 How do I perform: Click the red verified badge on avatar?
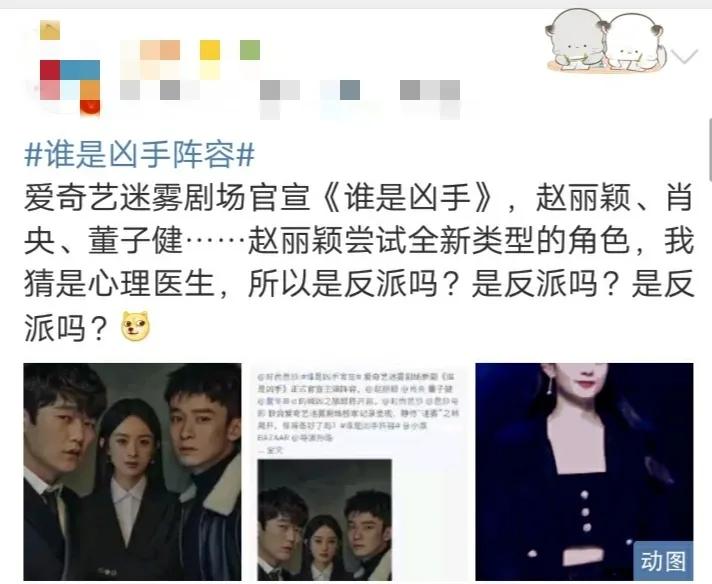90,107
